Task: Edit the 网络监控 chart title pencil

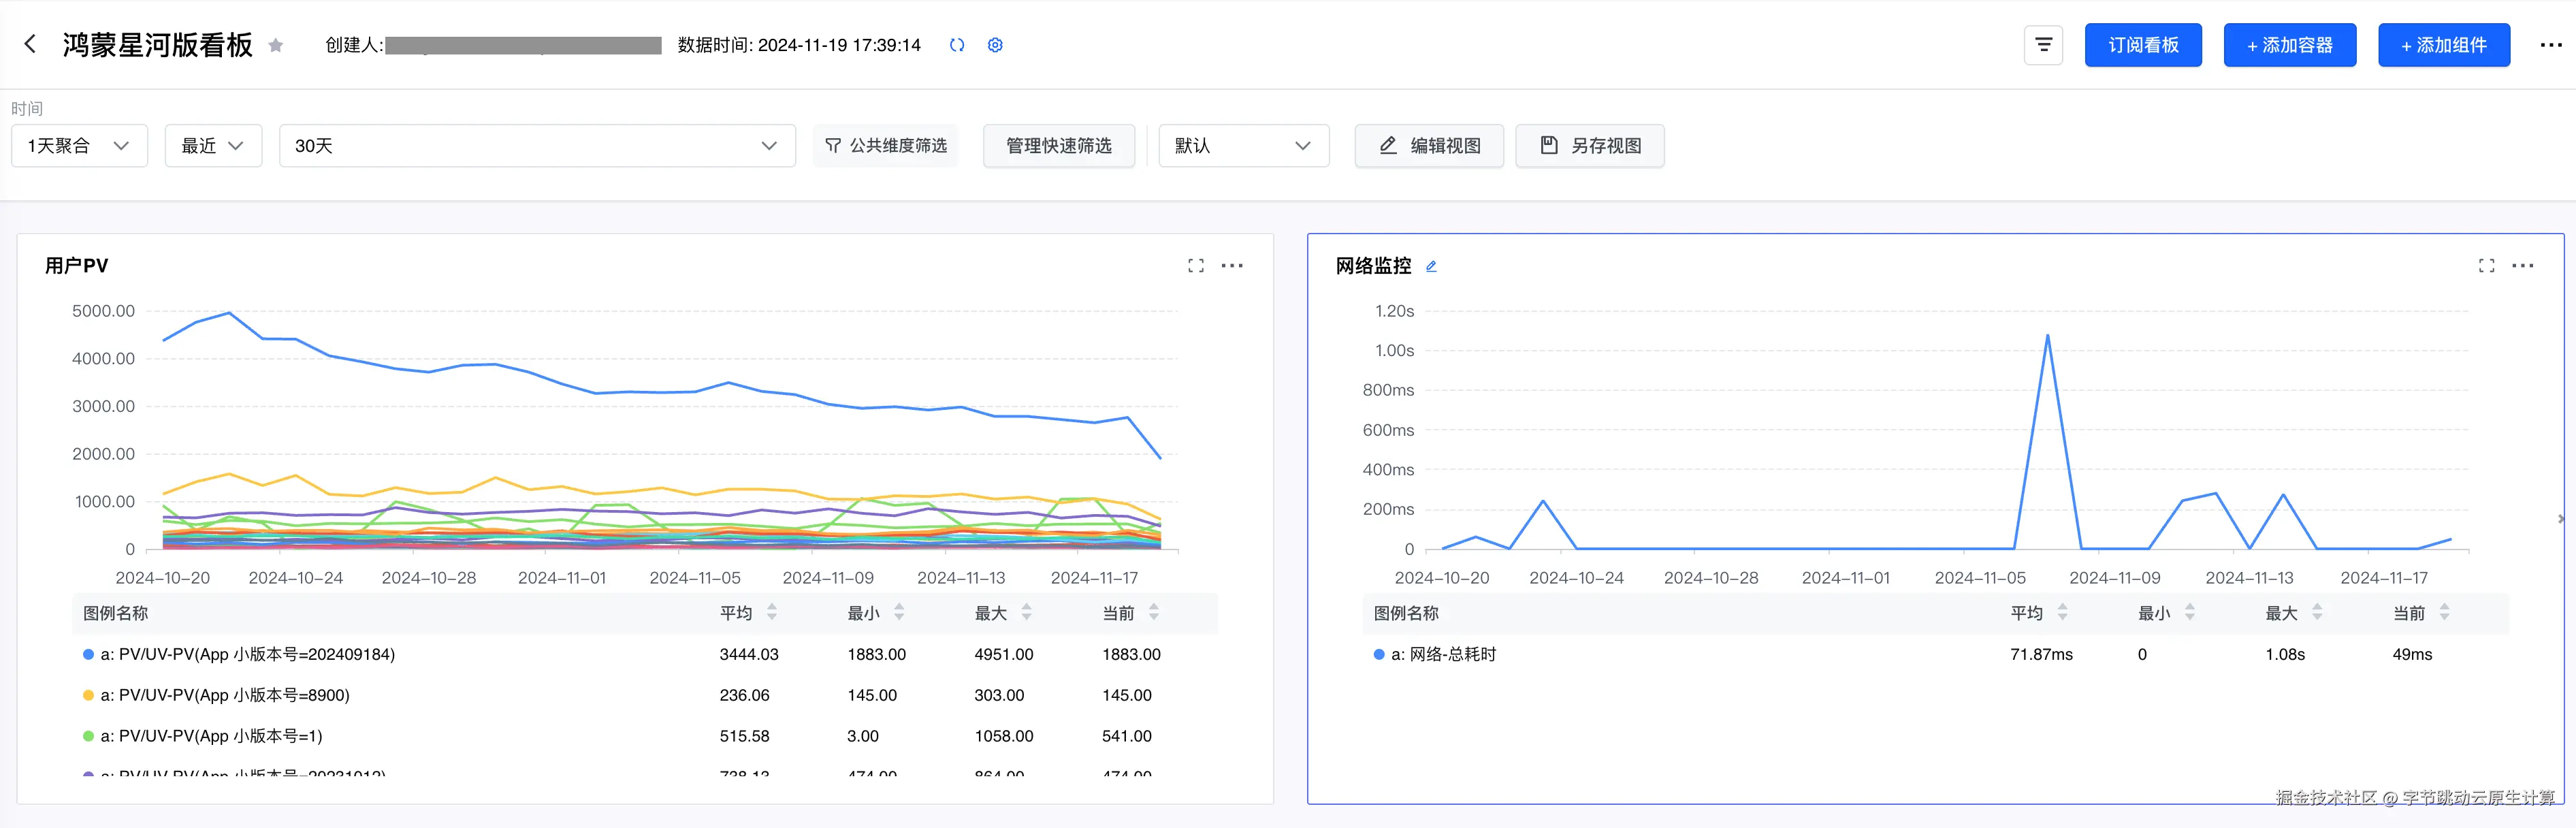Action: (x=1431, y=266)
